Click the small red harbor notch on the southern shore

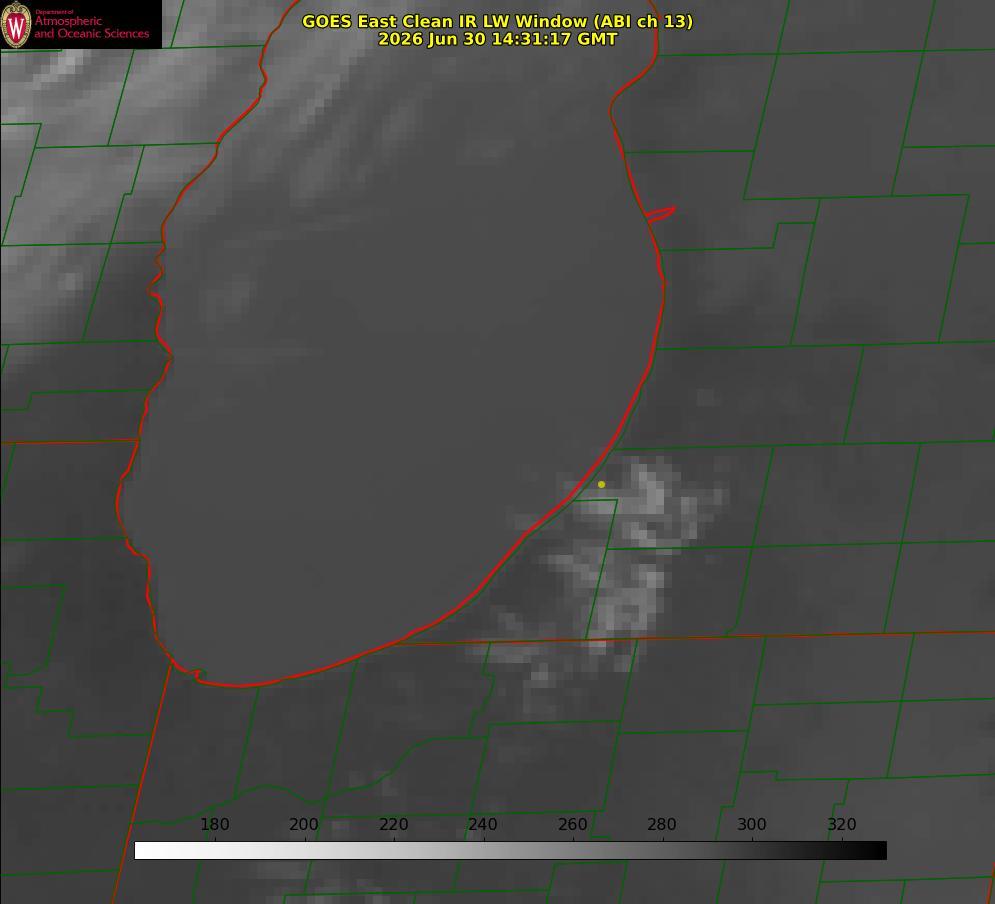tap(197, 673)
